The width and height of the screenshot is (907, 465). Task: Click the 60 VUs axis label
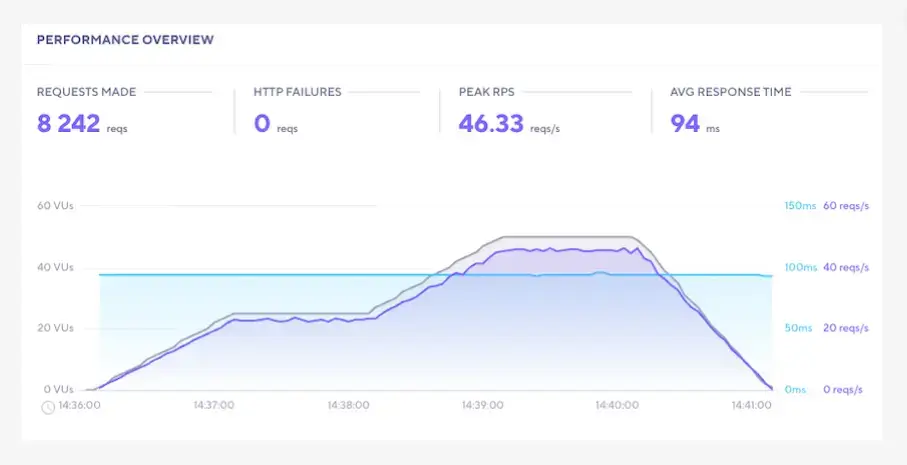pos(56,205)
